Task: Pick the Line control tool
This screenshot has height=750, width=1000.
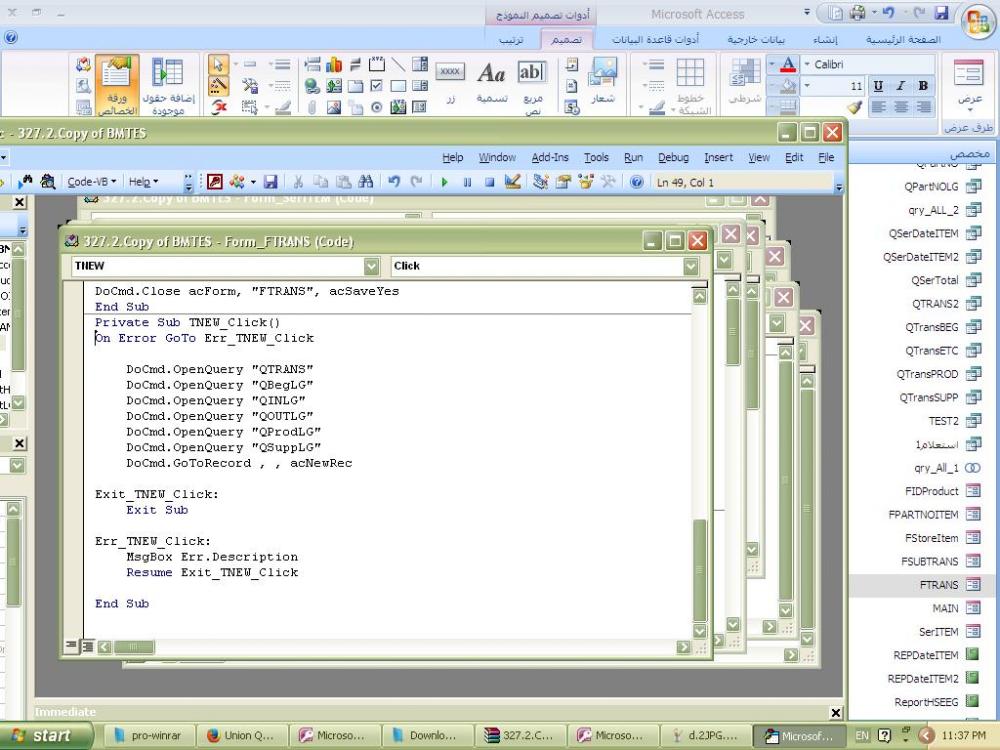Action: click(x=399, y=64)
